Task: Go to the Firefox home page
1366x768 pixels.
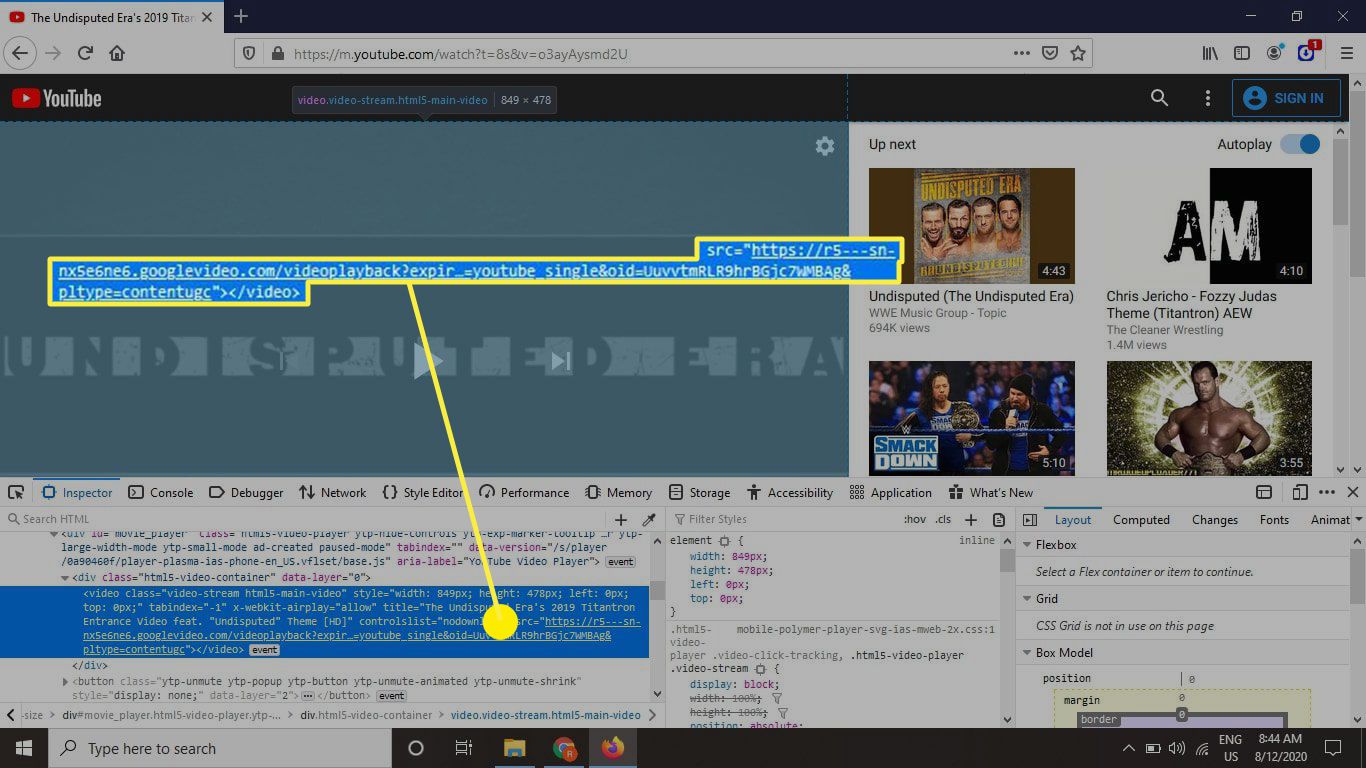Action: tap(117, 53)
